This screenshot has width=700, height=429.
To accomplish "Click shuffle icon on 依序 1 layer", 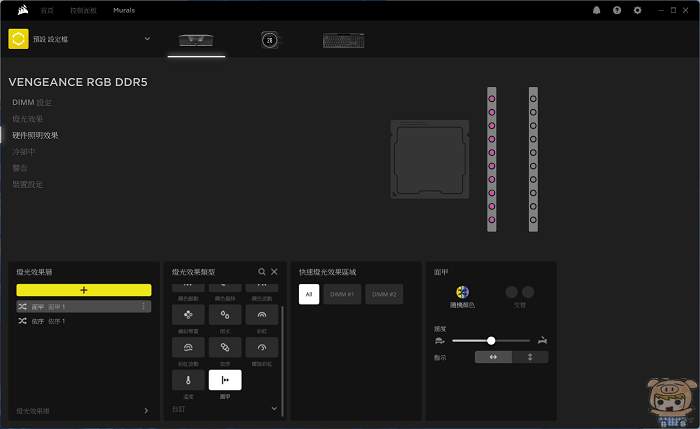I will tap(22, 321).
